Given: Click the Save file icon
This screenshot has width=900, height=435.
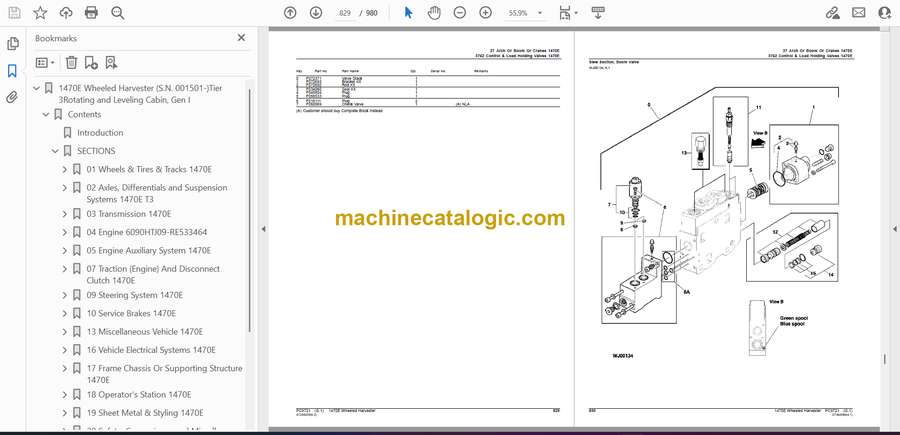Looking at the screenshot, I should [x=14, y=13].
